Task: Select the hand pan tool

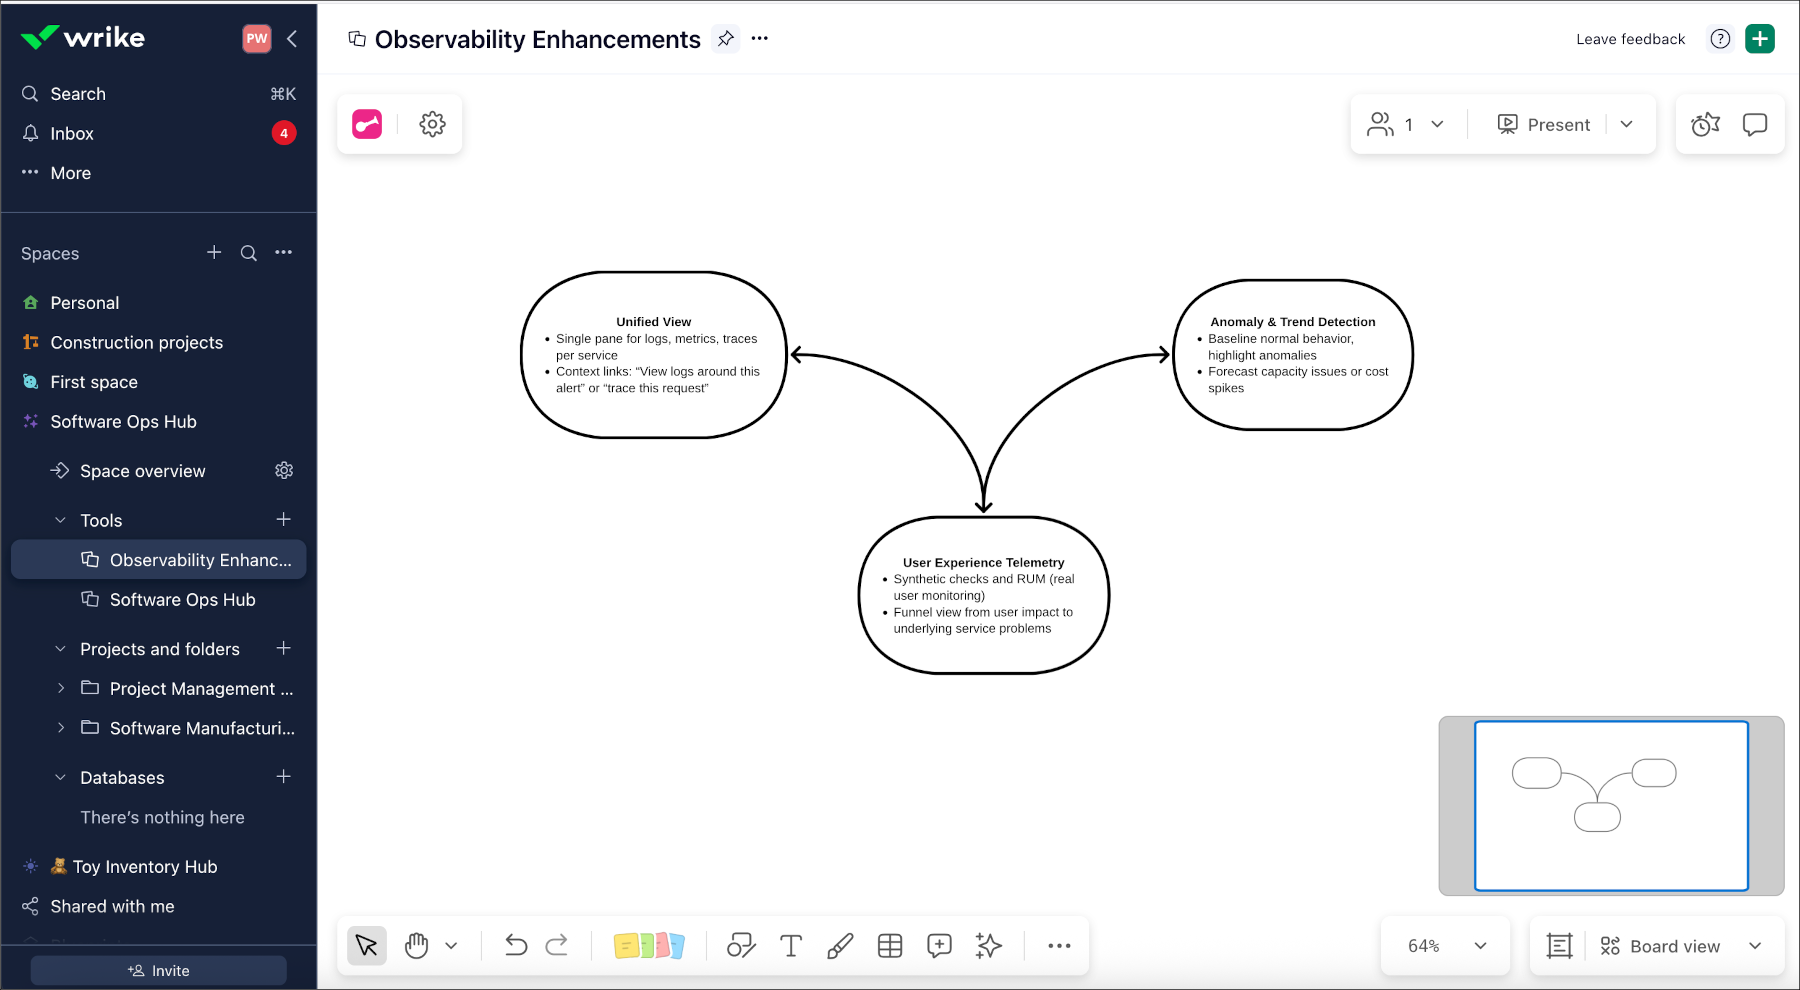Action: tap(417, 945)
